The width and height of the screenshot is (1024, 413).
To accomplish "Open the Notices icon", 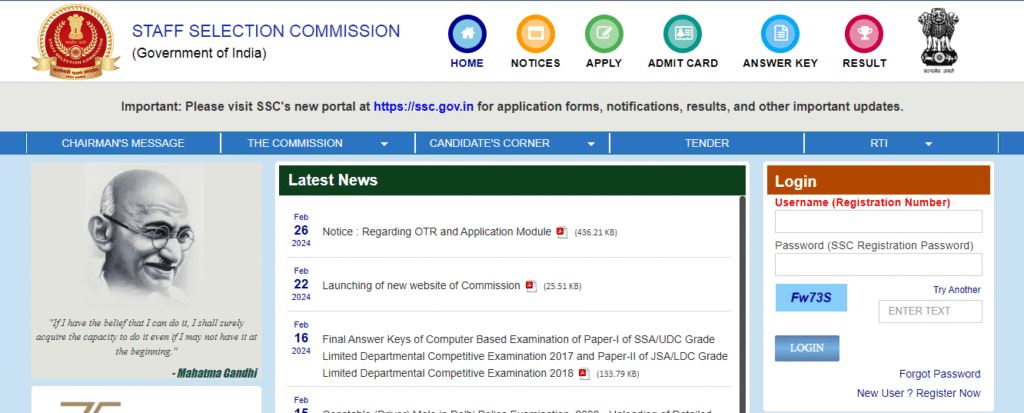I will [535, 34].
